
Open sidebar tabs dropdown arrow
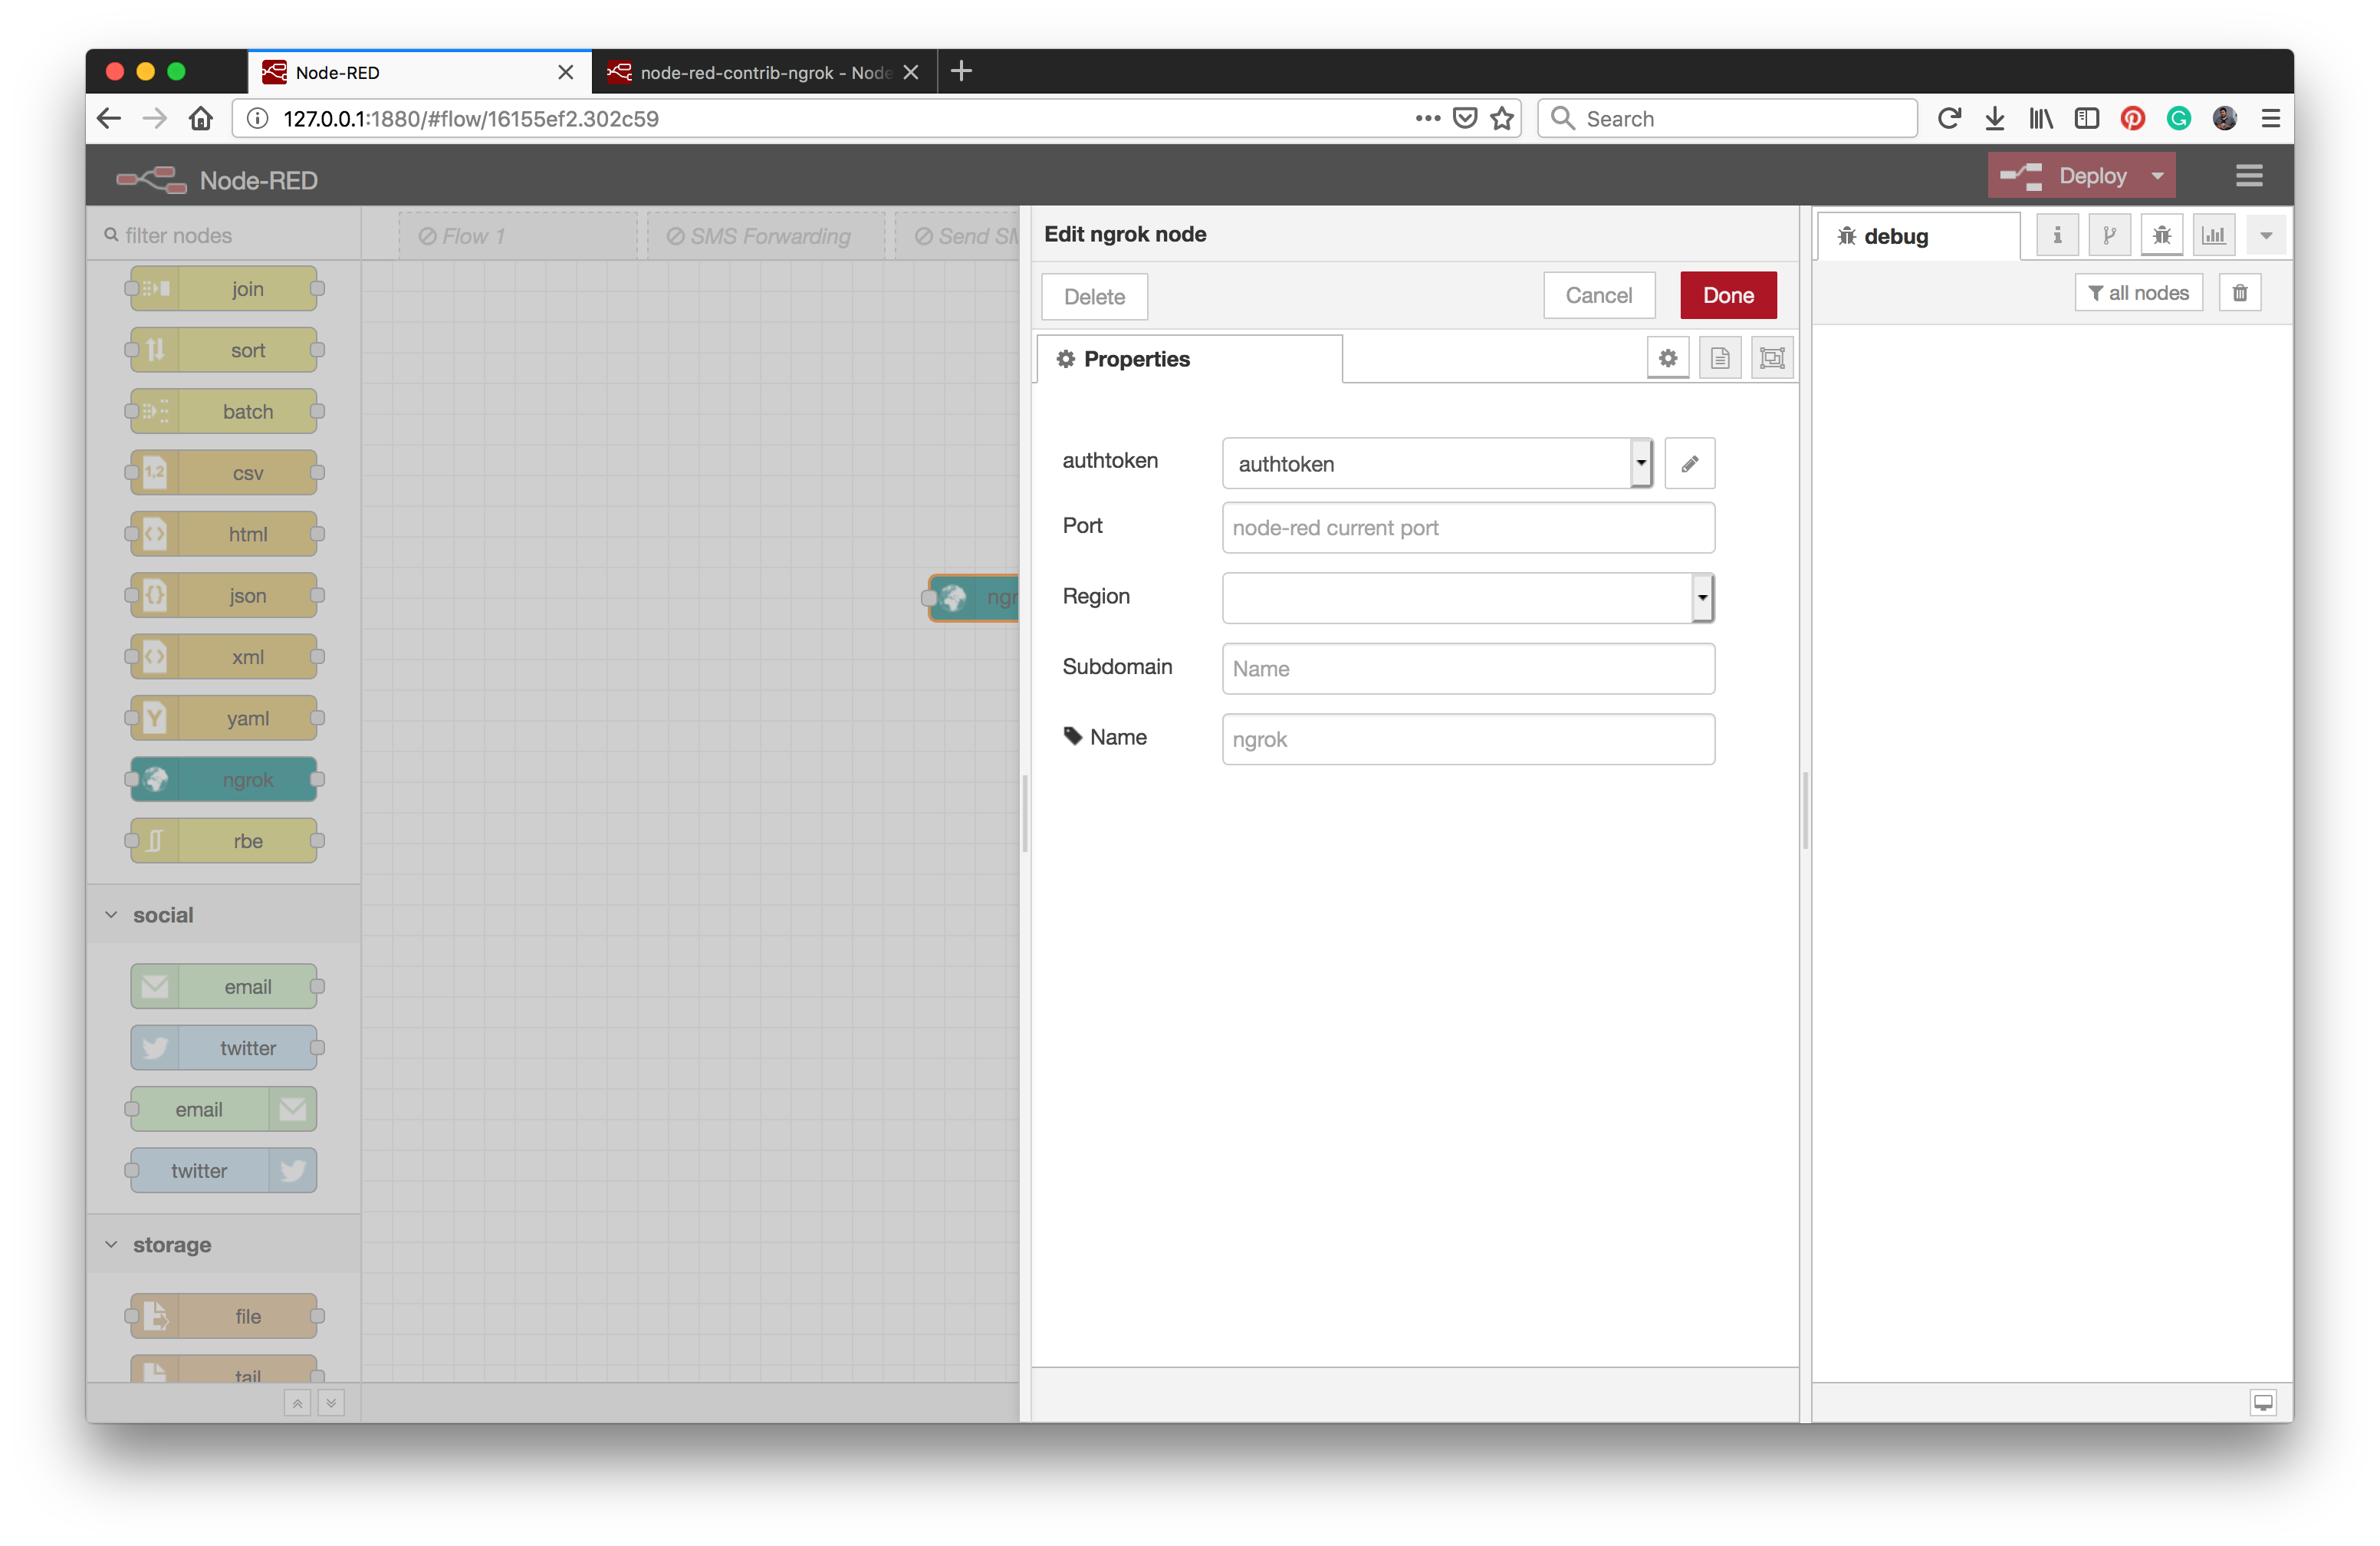(2265, 236)
